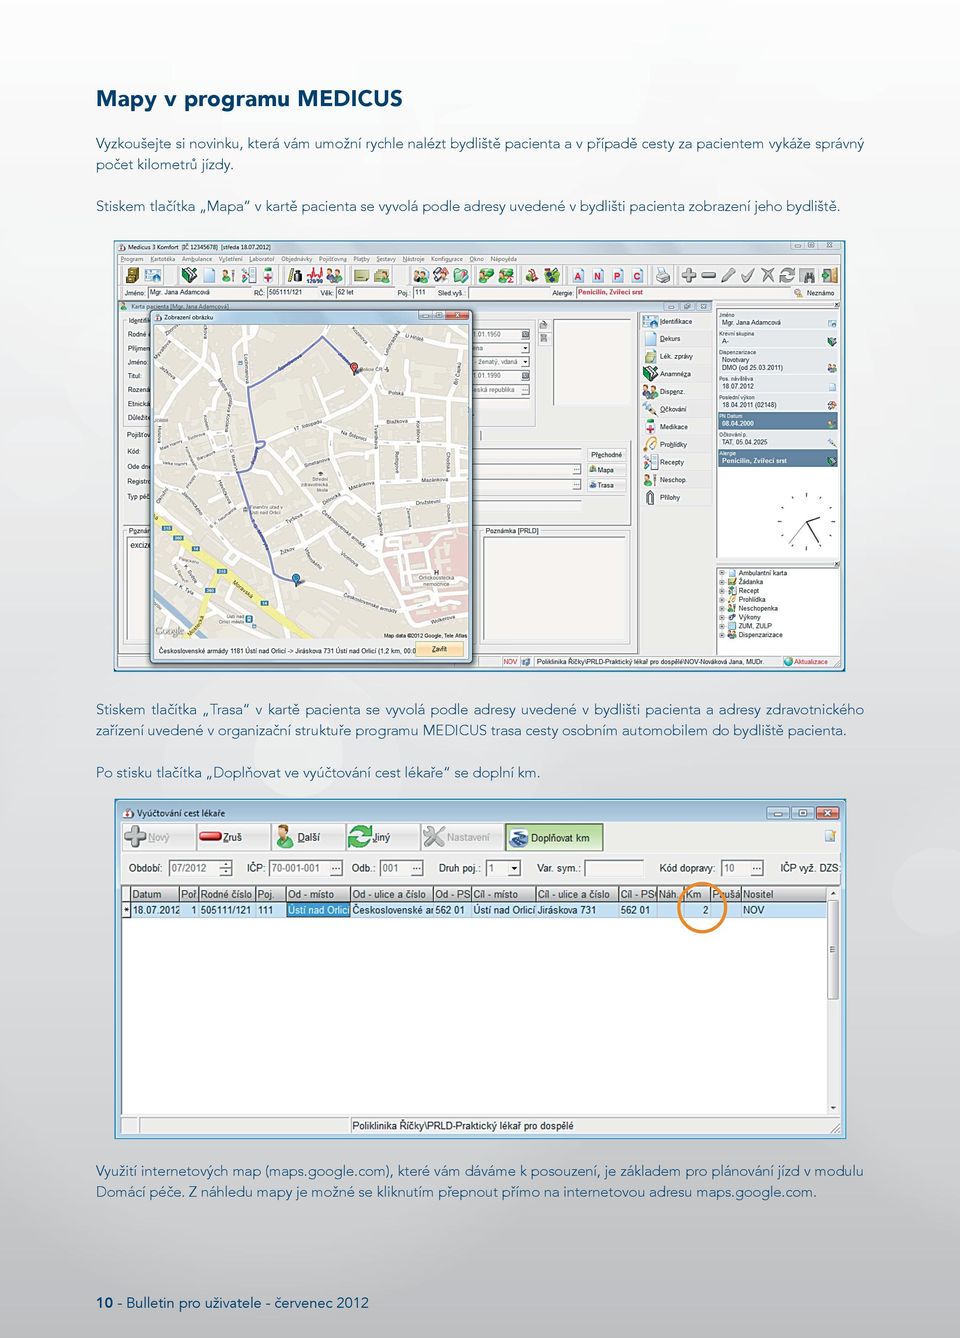This screenshot has width=960, height=1338.
Task: Expand Žádanka tree node
Action: point(722,582)
